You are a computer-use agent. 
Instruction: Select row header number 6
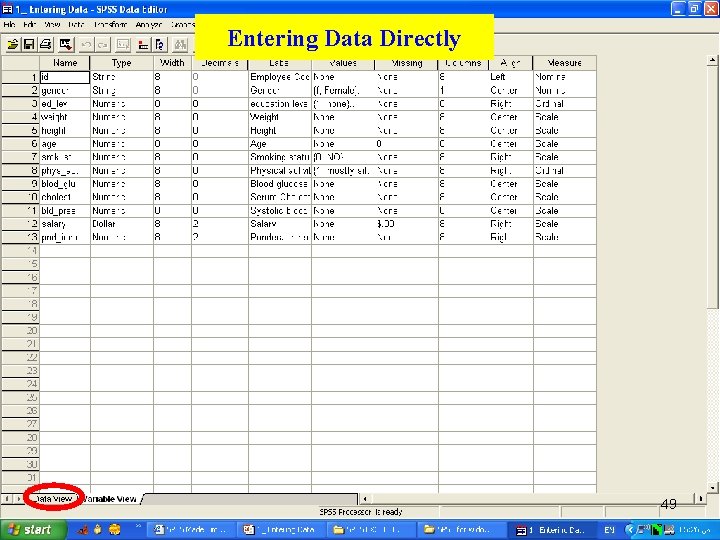point(21,144)
